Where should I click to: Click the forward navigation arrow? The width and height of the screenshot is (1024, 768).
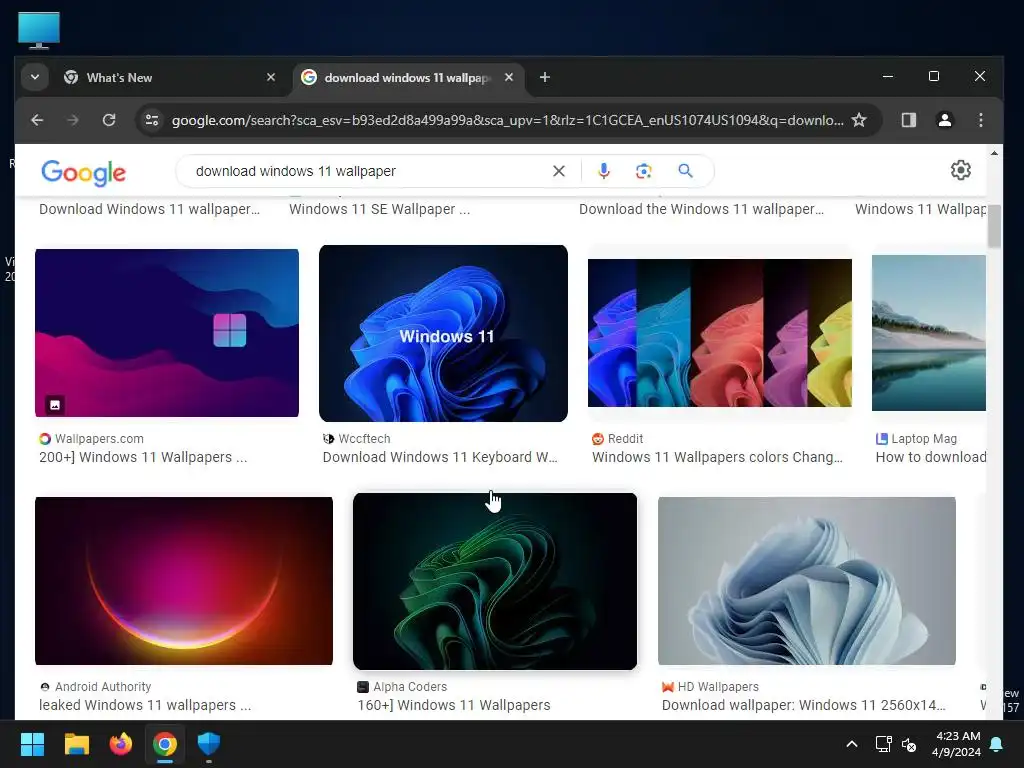coord(72,120)
